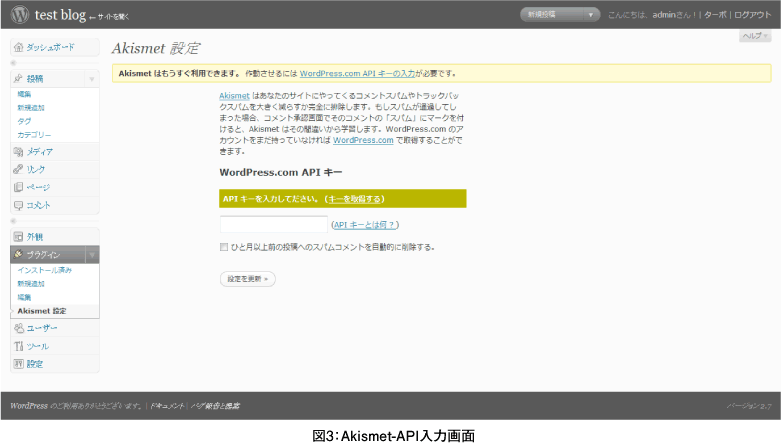
Task: Click the WordPress.com API キー section heading
Action: (x=280, y=172)
